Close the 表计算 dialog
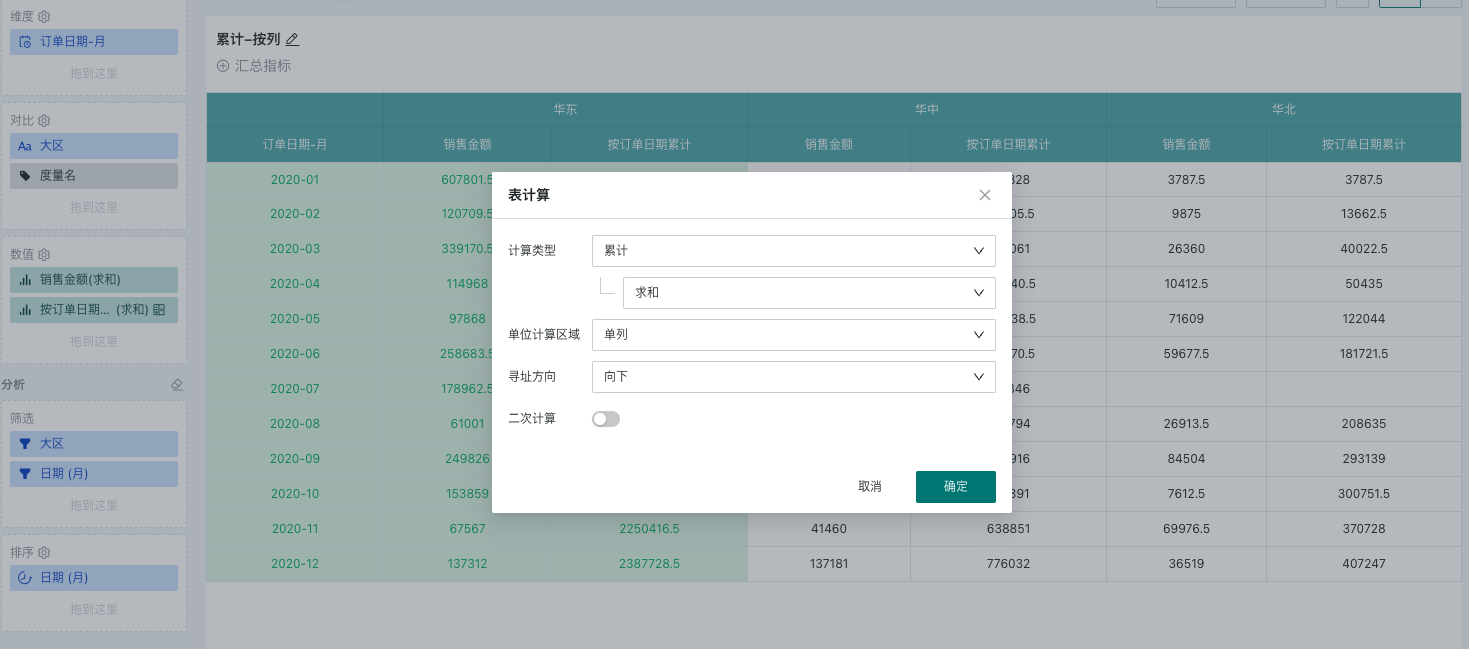The height and width of the screenshot is (649, 1469). (985, 195)
